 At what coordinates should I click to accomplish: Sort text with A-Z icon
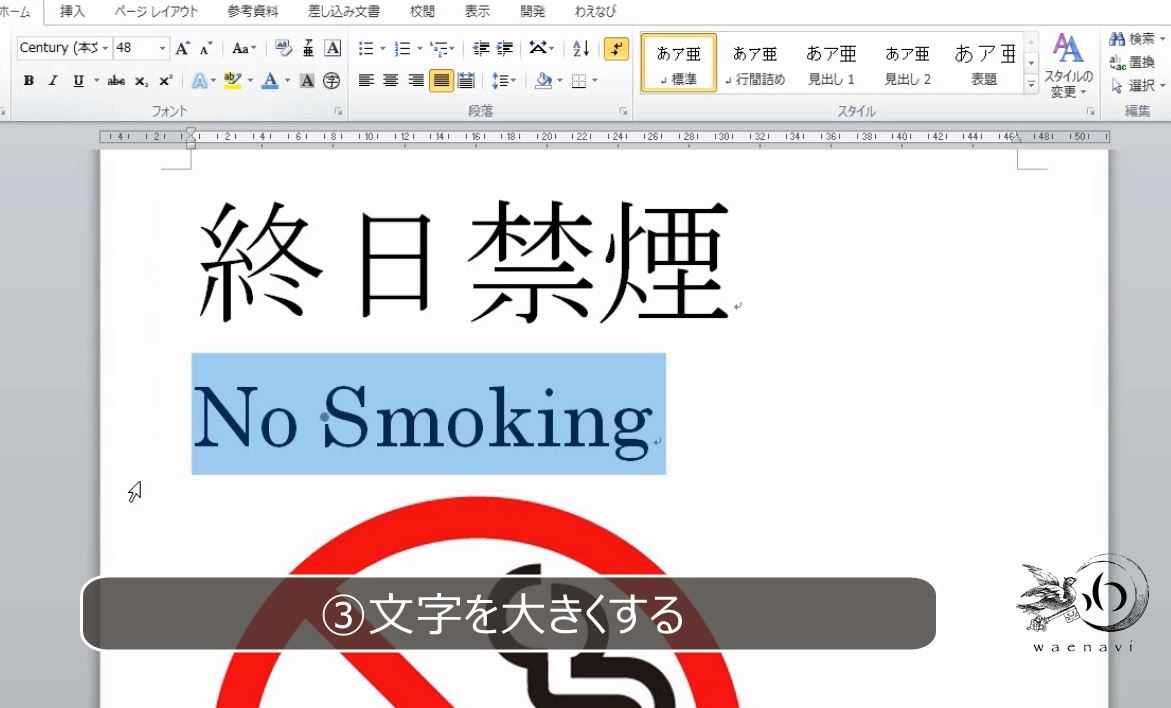[x=581, y=49]
